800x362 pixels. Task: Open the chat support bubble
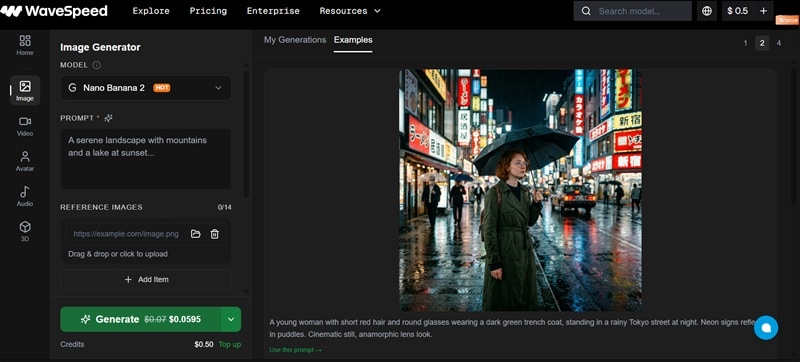[766, 328]
